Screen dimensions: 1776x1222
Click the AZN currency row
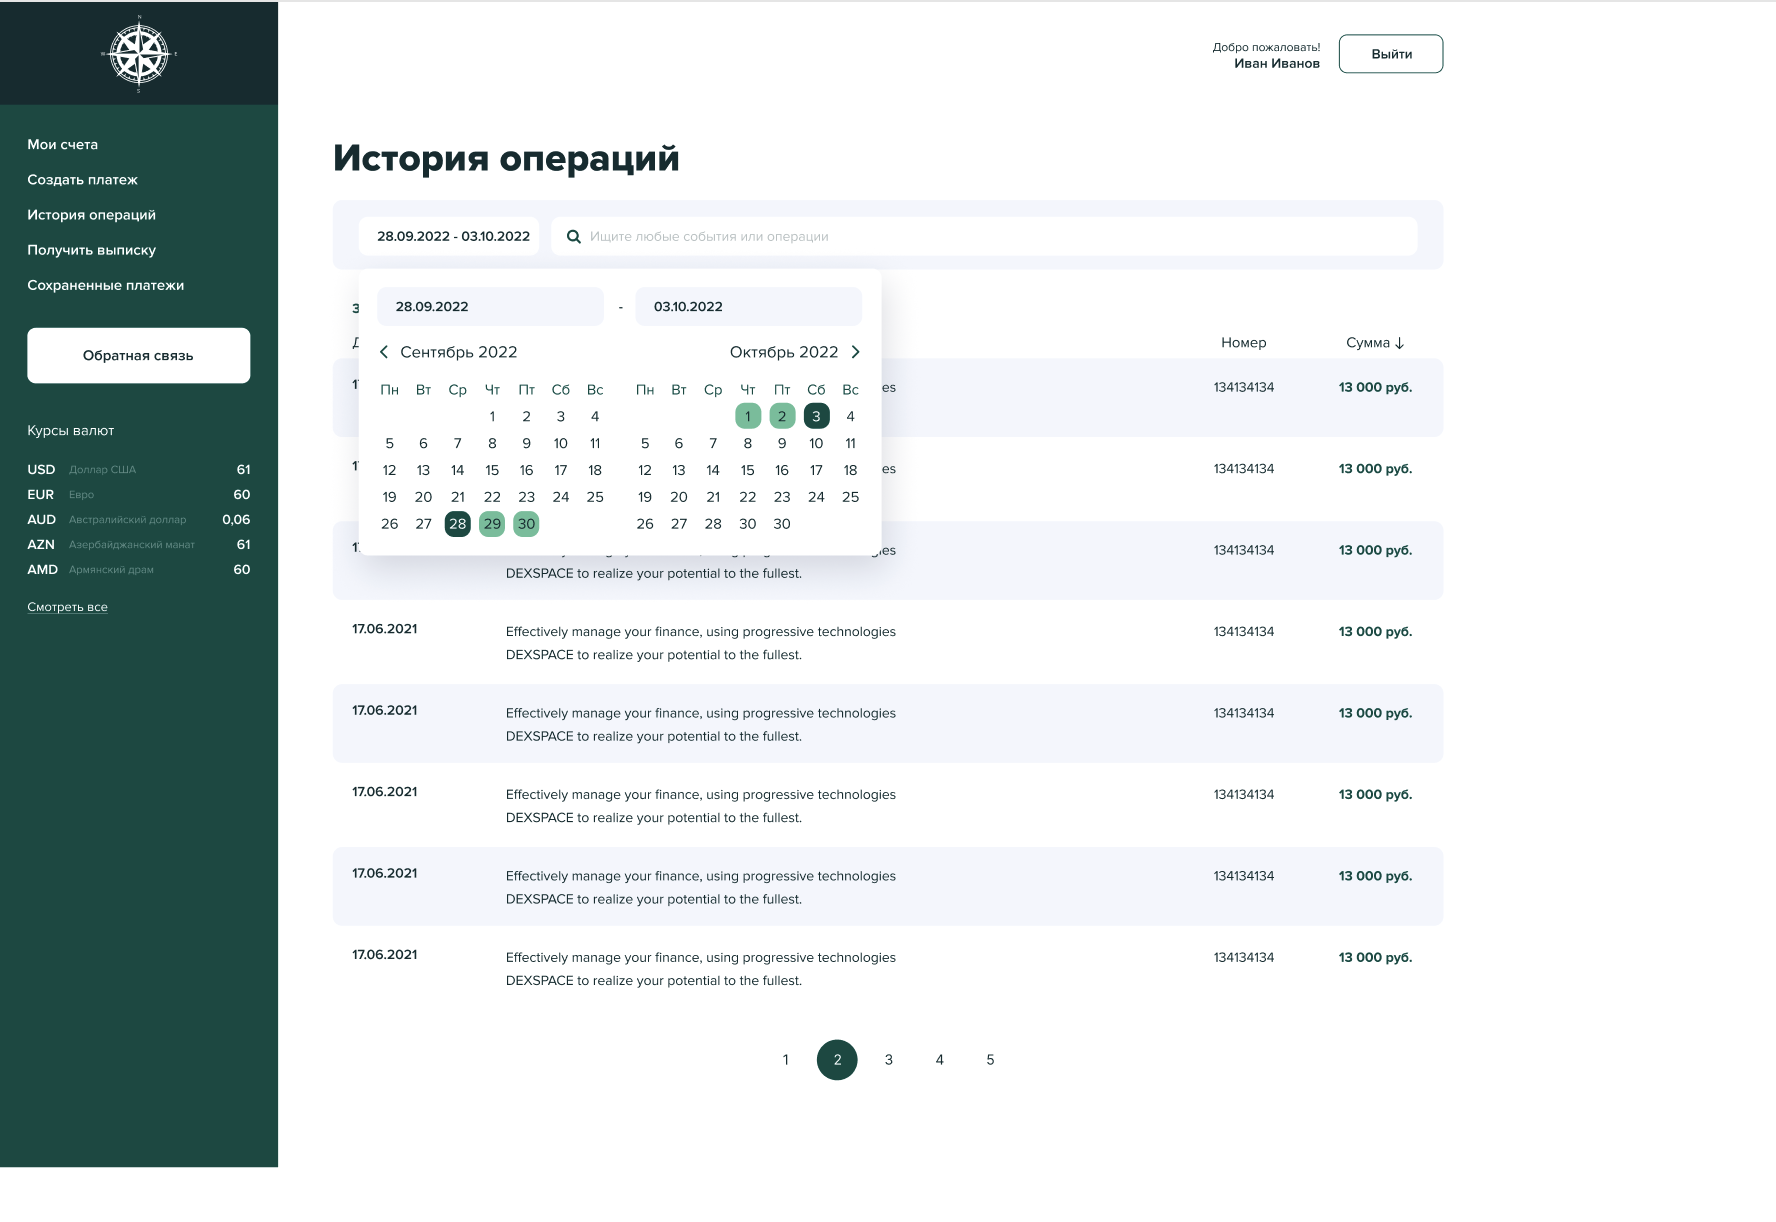[x=139, y=545]
